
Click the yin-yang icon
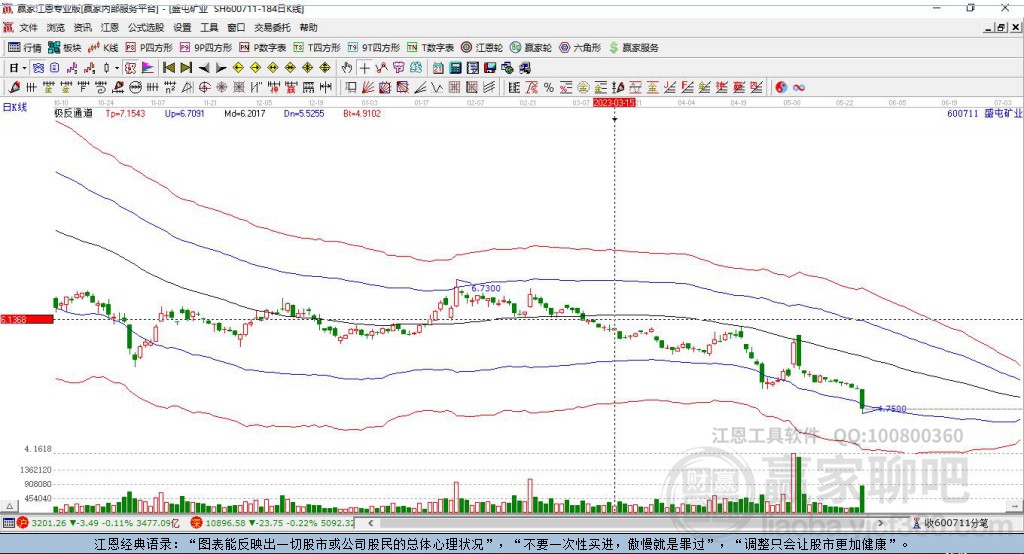[x=781, y=88]
